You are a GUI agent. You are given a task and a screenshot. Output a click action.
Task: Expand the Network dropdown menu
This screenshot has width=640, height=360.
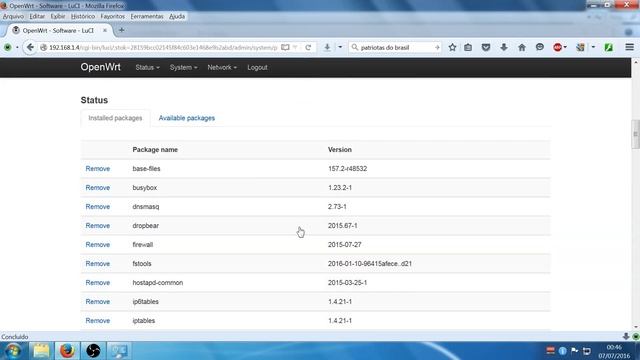[x=222, y=67]
